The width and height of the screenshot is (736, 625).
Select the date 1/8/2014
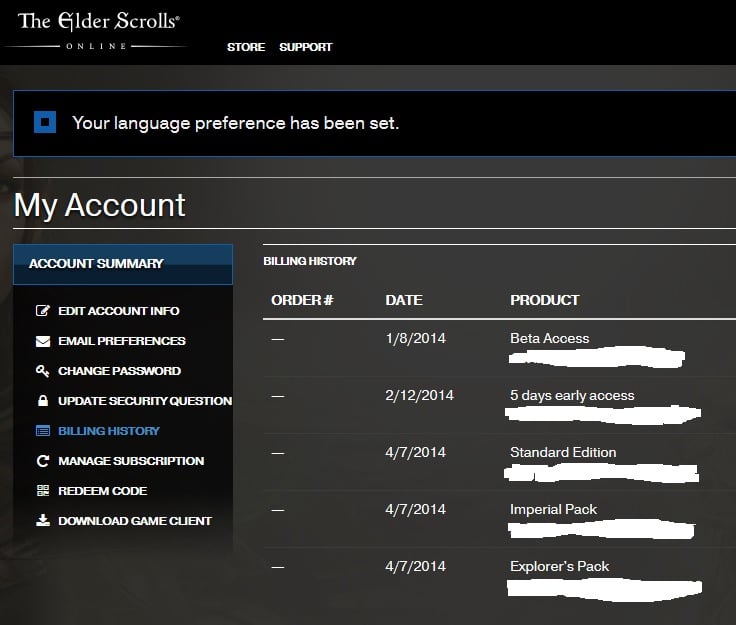point(415,338)
